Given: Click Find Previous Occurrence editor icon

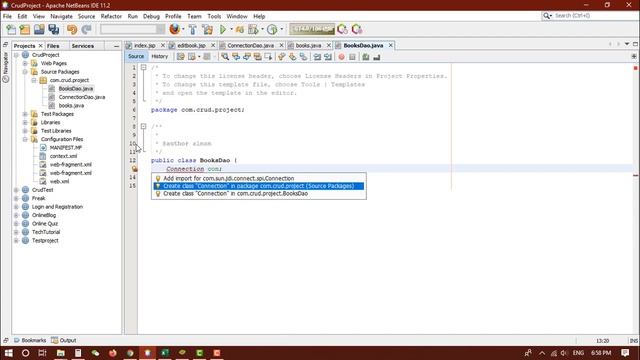Looking at the screenshot, I should tap(236, 57).
